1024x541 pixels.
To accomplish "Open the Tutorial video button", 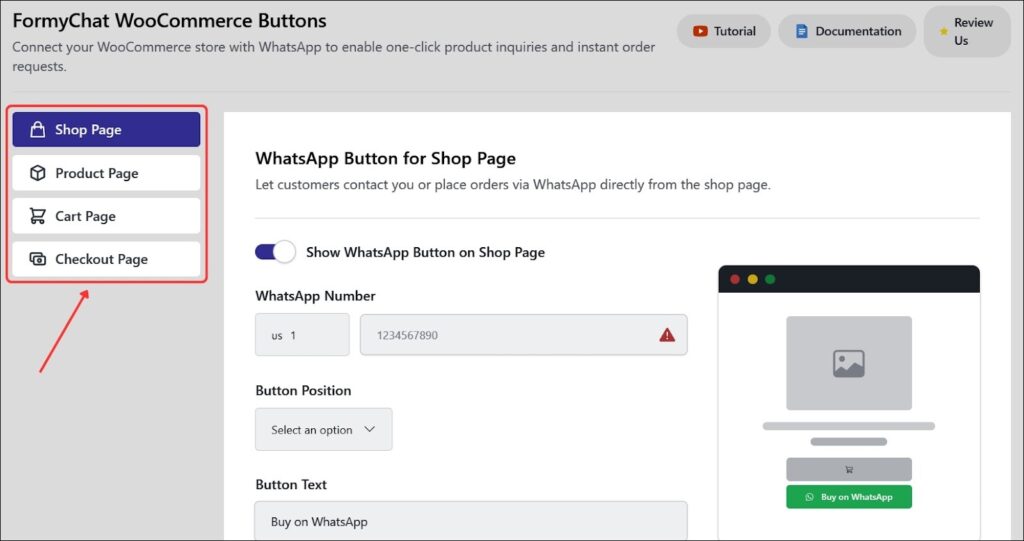I will (x=724, y=31).
